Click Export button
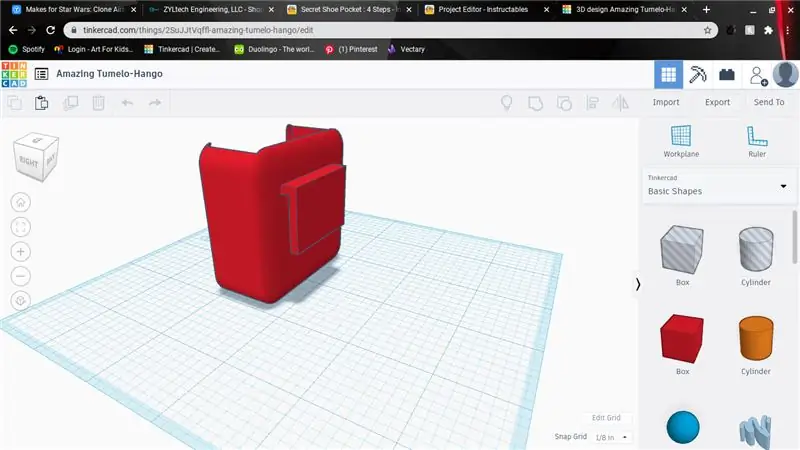 click(717, 102)
